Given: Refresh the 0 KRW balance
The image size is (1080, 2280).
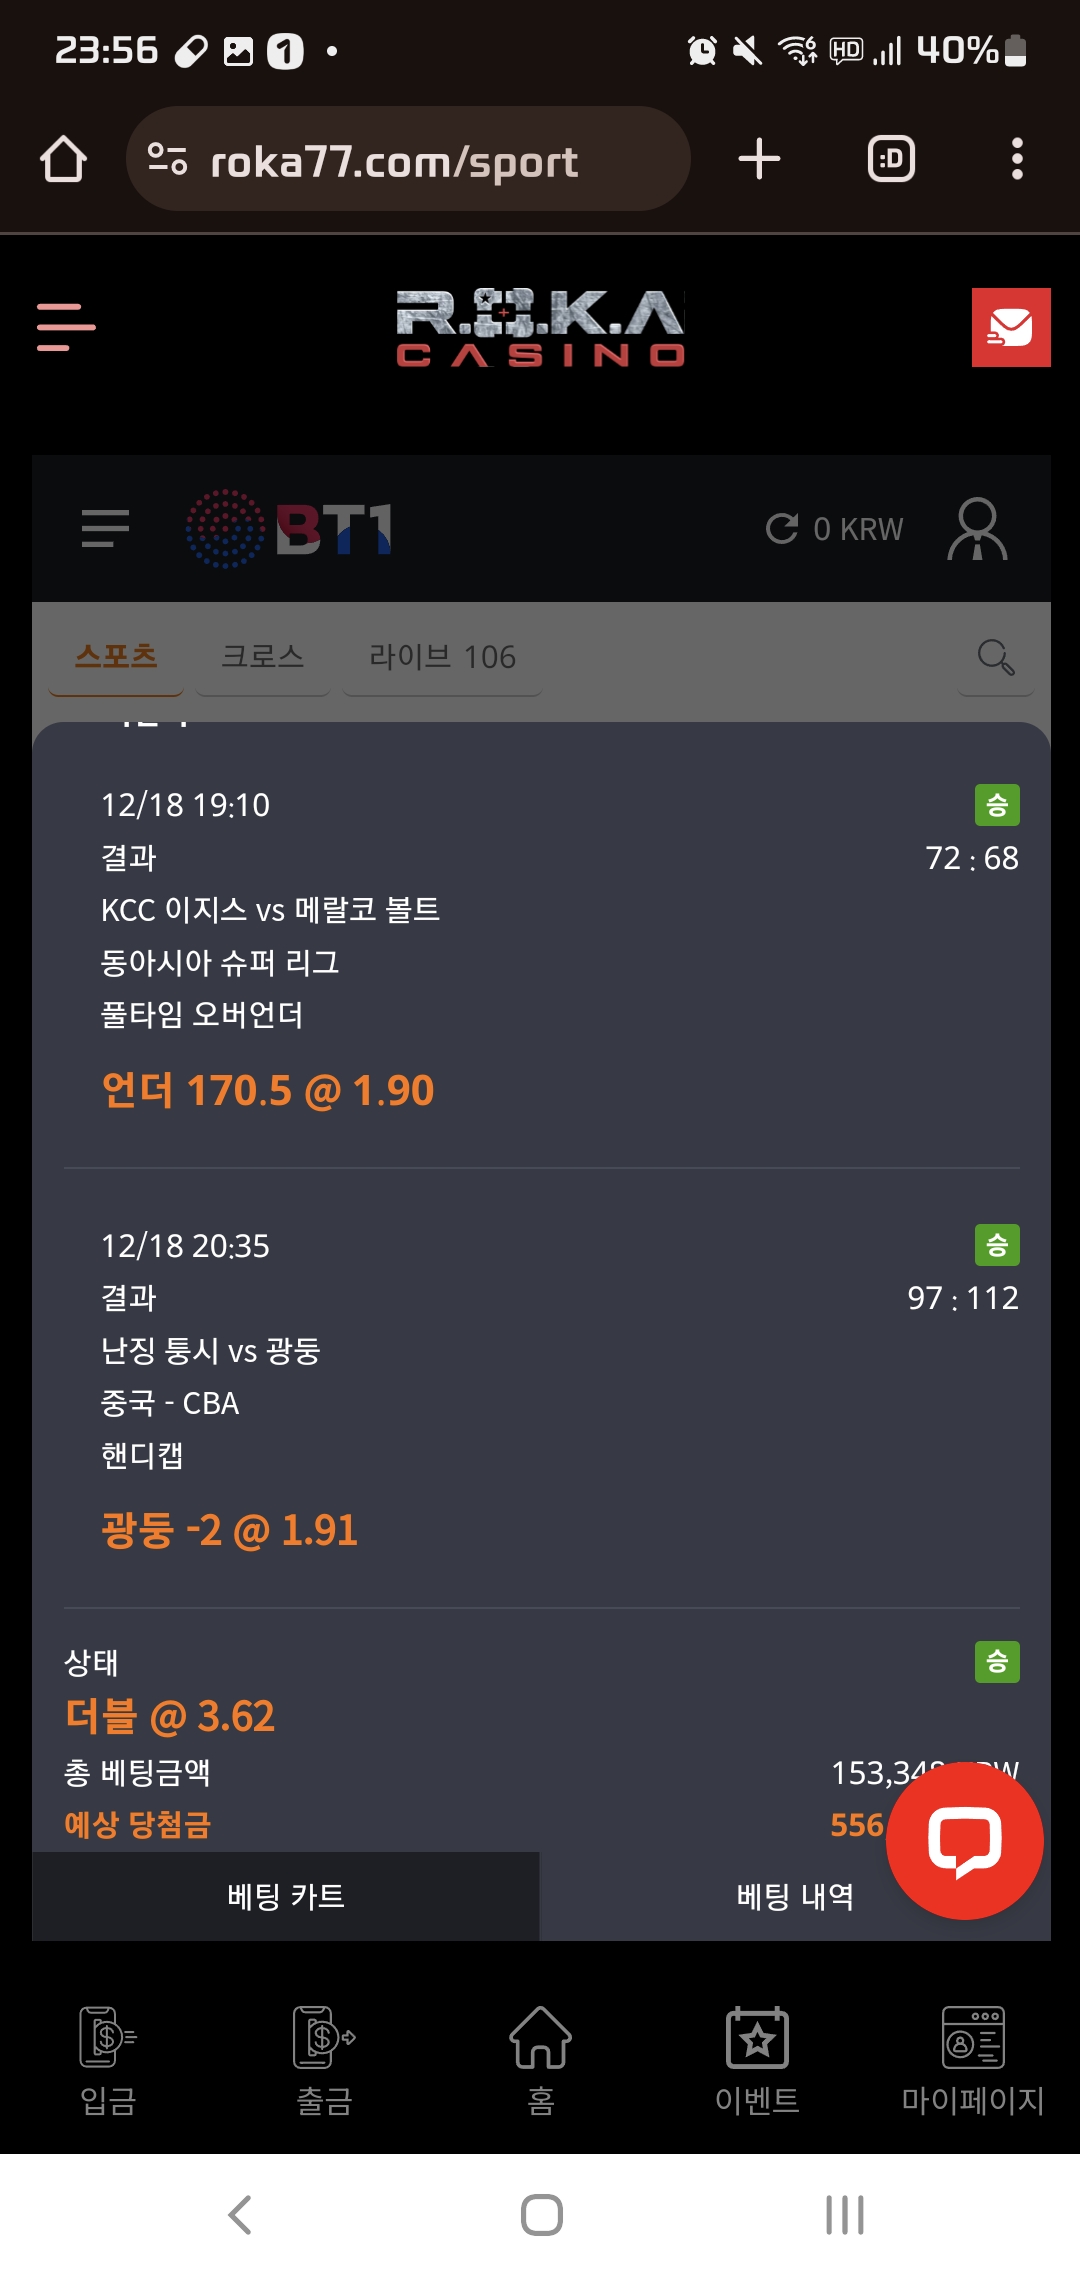Looking at the screenshot, I should pyautogui.click(x=782, y=529).
